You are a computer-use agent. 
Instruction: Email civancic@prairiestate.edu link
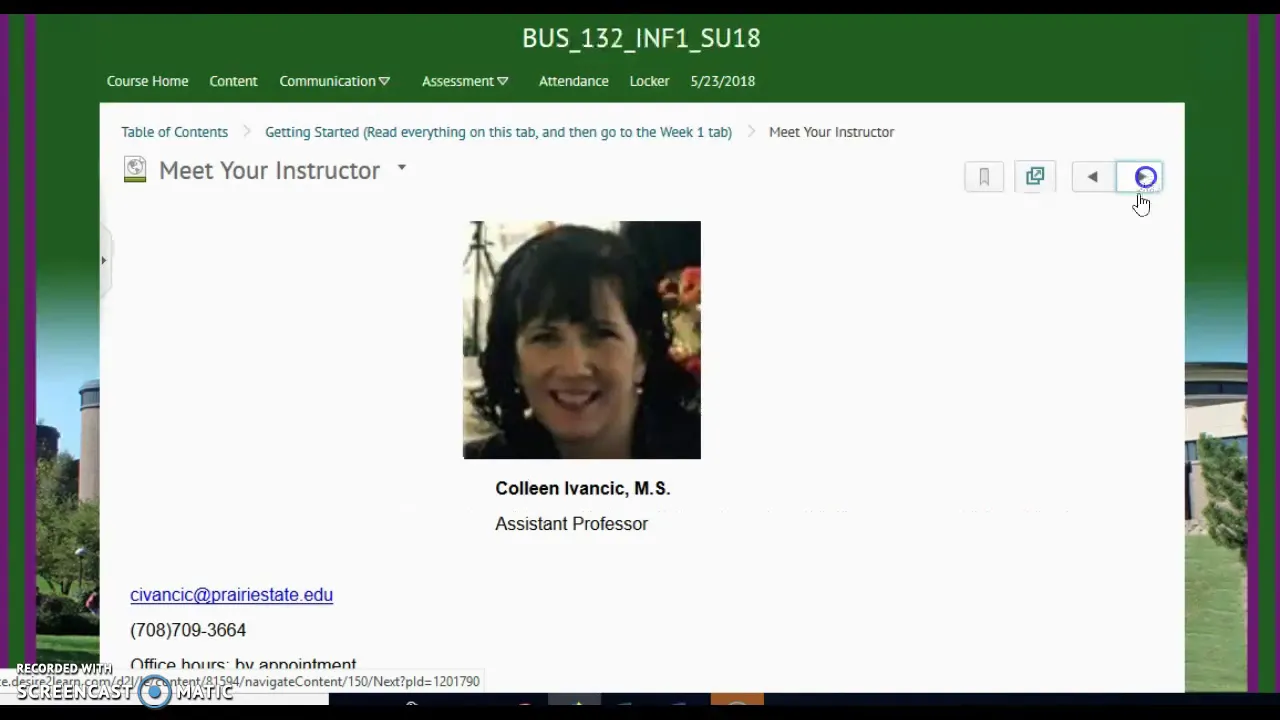click(231, 595)
